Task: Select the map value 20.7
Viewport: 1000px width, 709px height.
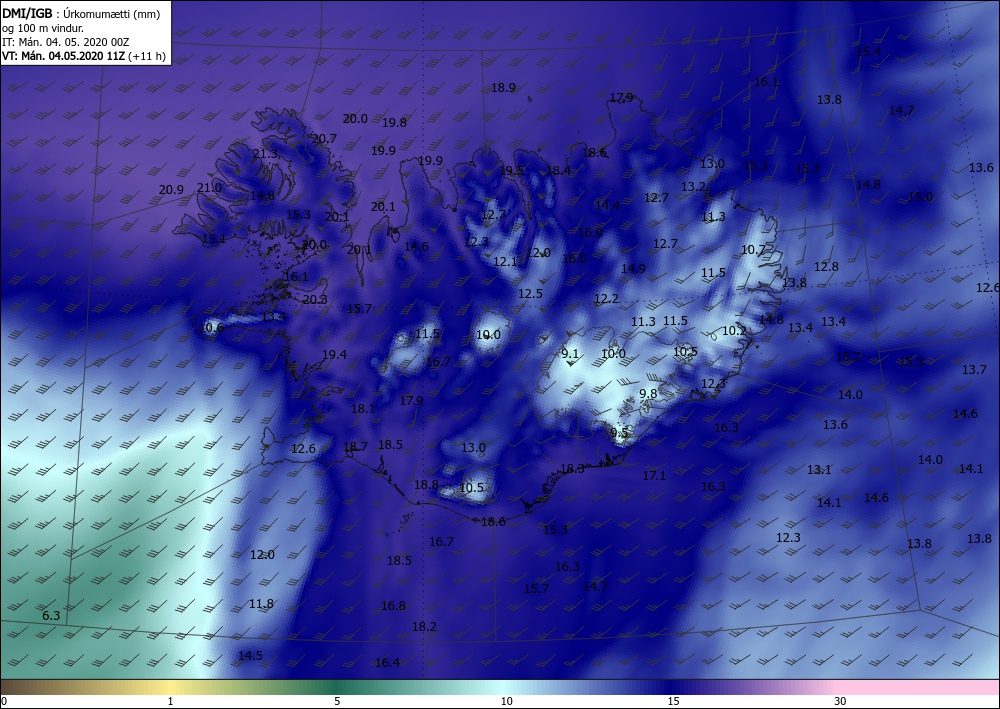Action: 324,138
